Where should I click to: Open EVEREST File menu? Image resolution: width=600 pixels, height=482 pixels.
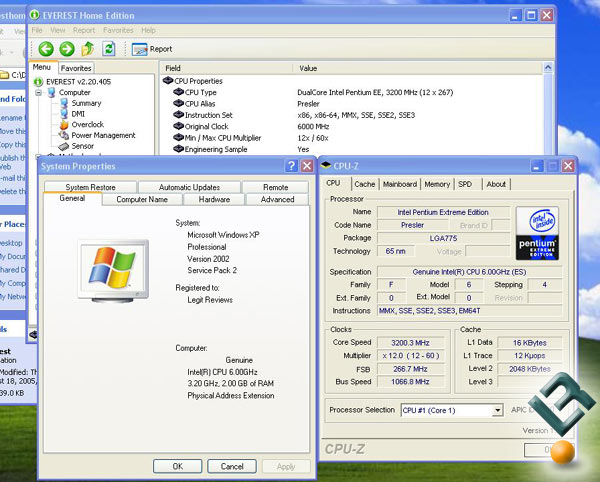click(37, 30)
